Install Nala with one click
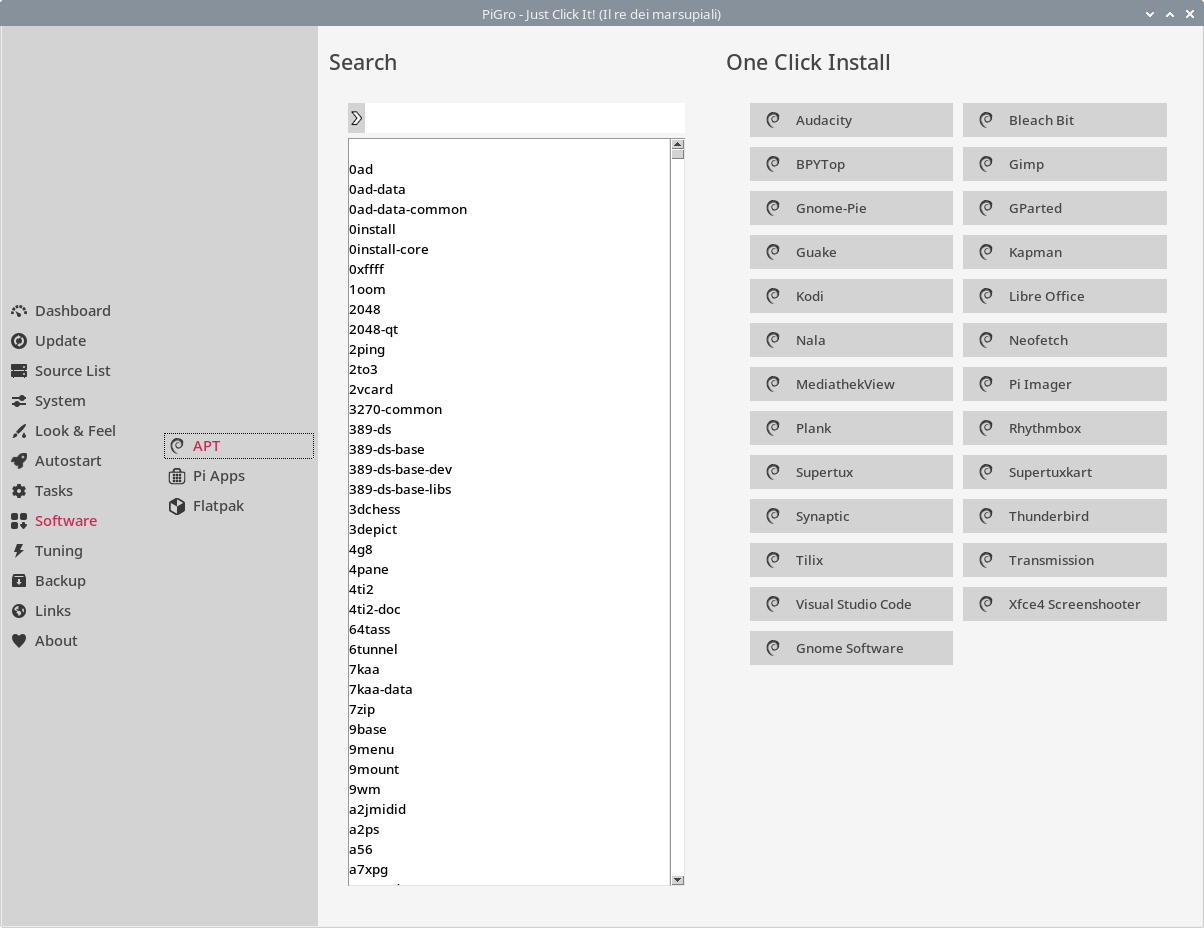This screenshot has width=1204, height=928. pyautogui.click(x=851, y=340)
